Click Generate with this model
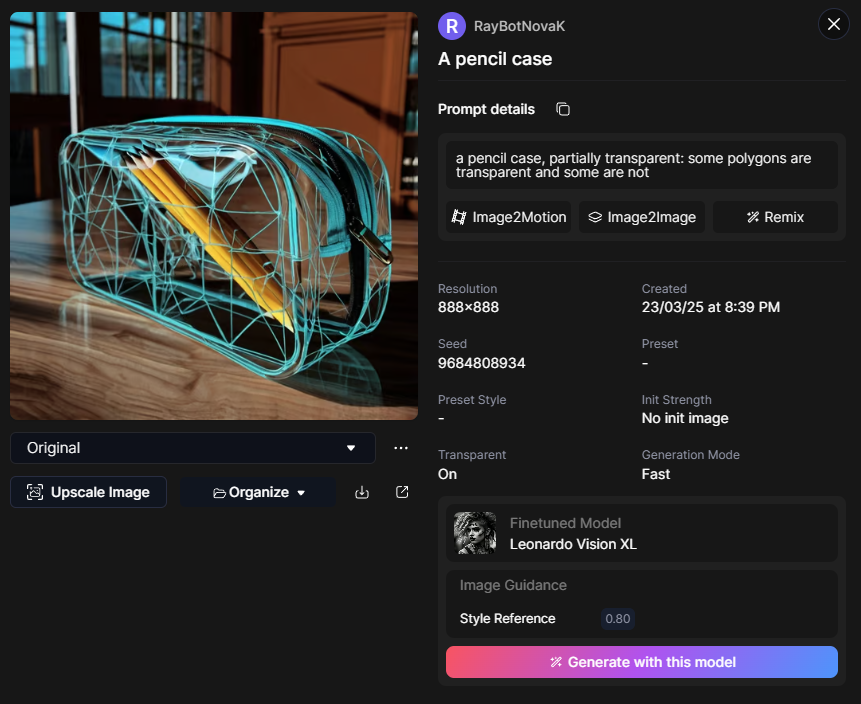Screen dimensions: 861x704 coord(642,662)
